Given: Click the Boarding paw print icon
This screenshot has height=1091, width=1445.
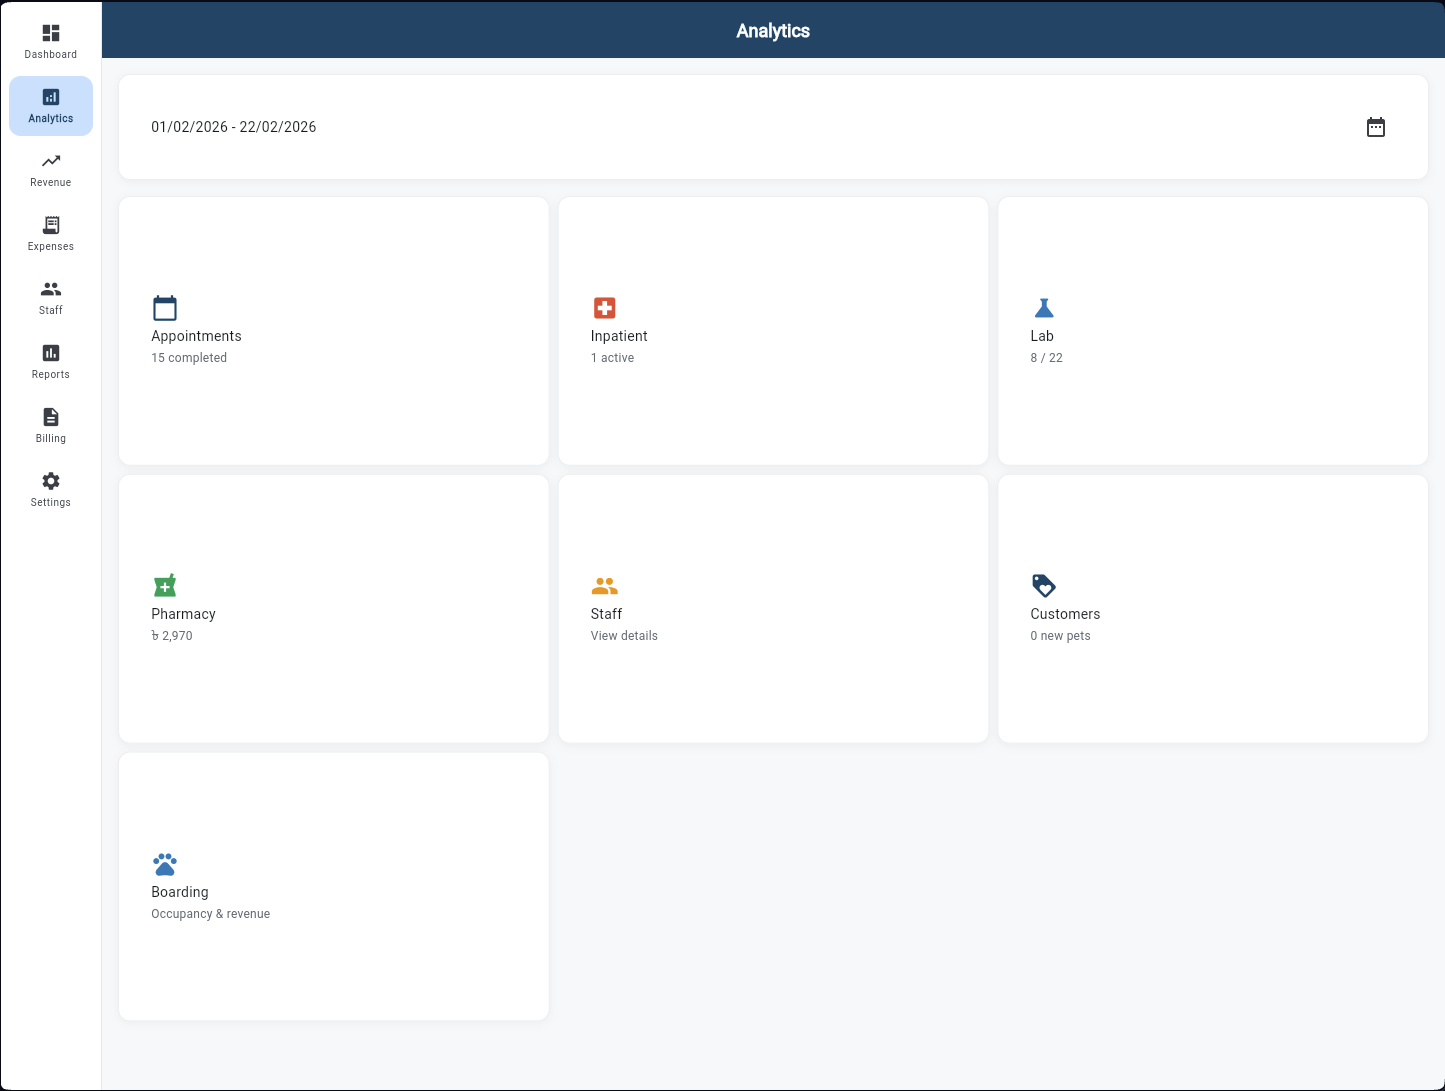Looking at the screenshot, I should 165,863.
